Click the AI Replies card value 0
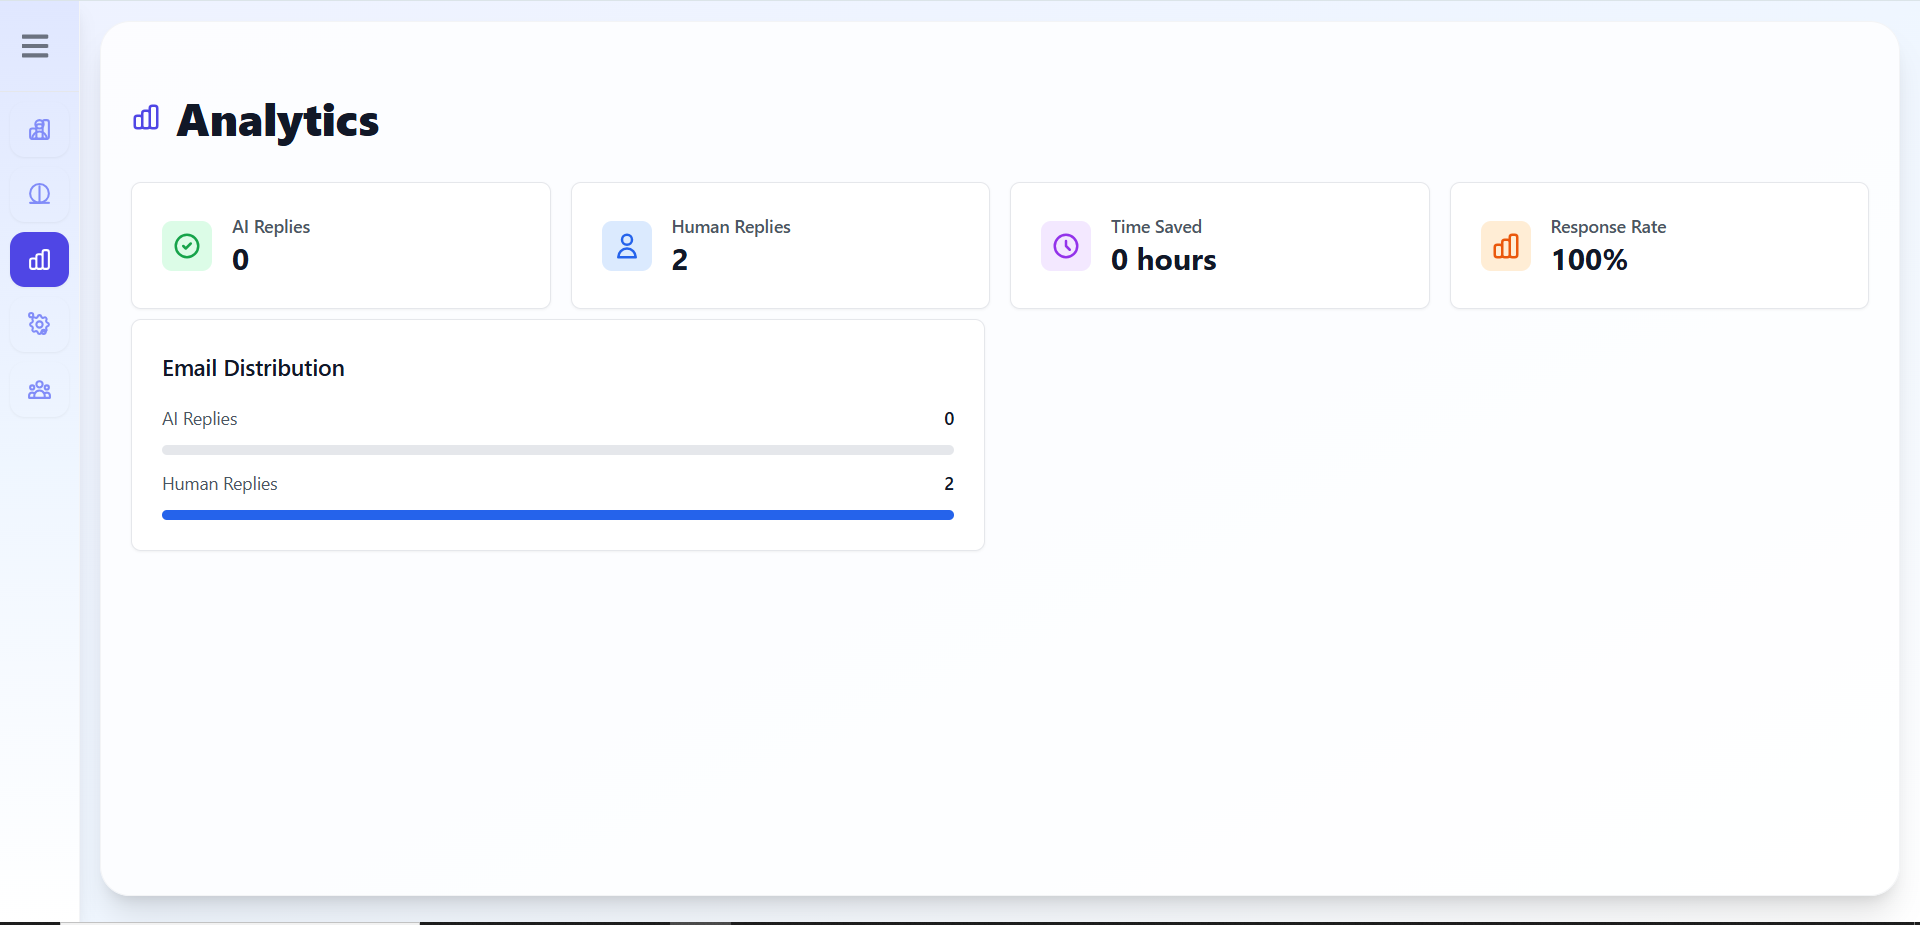 coord(241,260)
